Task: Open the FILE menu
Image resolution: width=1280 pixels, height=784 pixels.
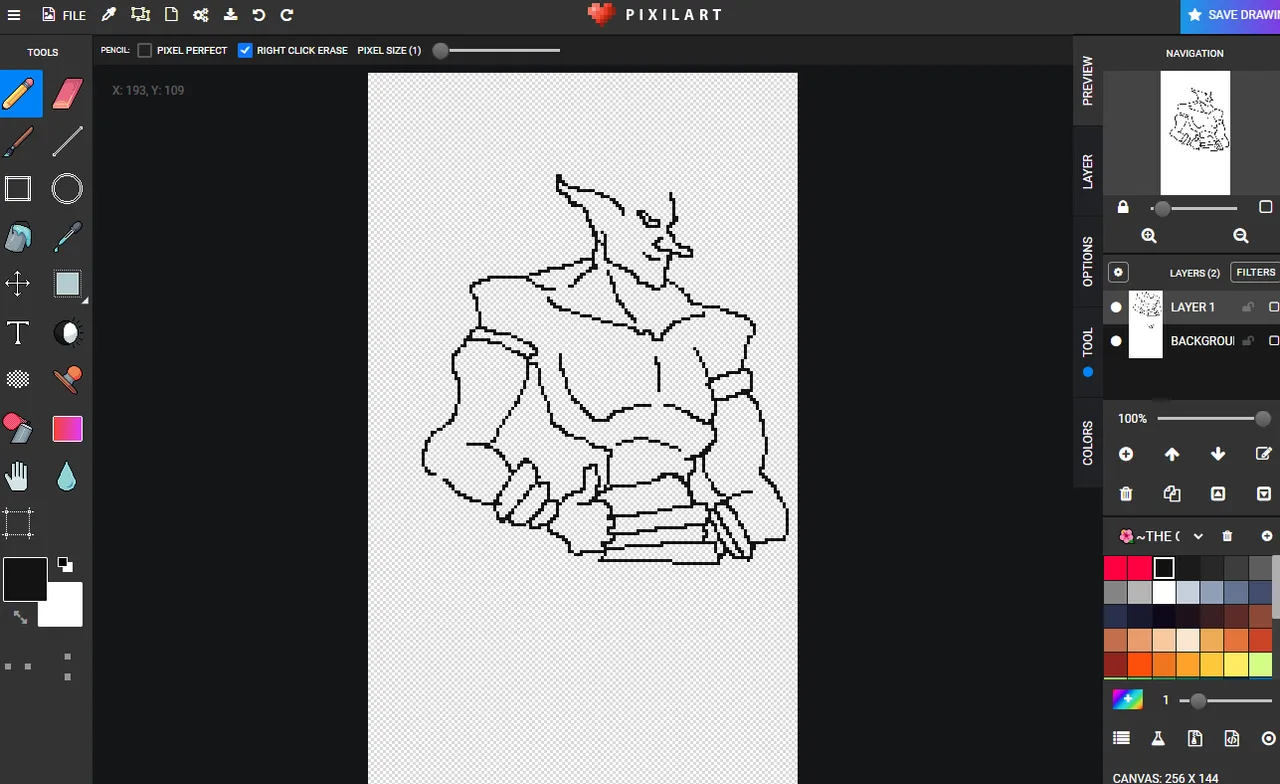Action: (x=64, y=15)
